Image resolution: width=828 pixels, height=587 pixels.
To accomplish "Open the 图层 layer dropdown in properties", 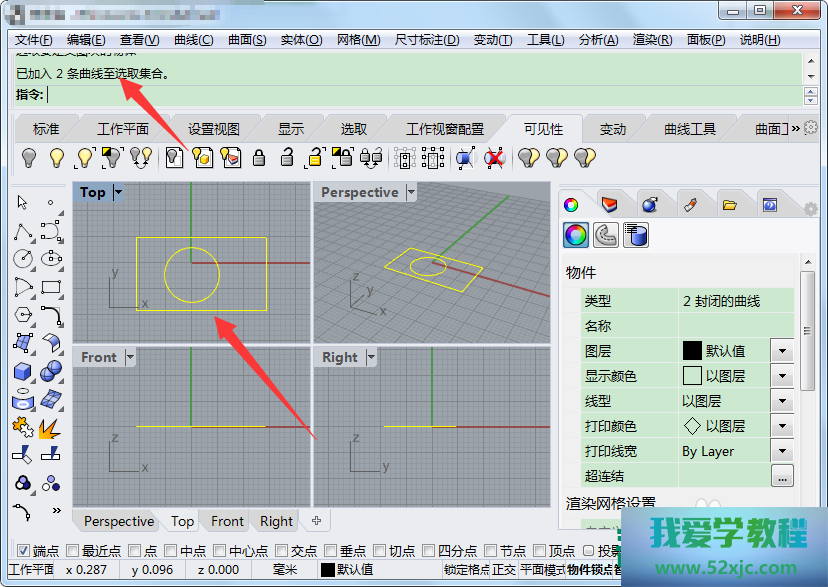I will coord(782,351).
